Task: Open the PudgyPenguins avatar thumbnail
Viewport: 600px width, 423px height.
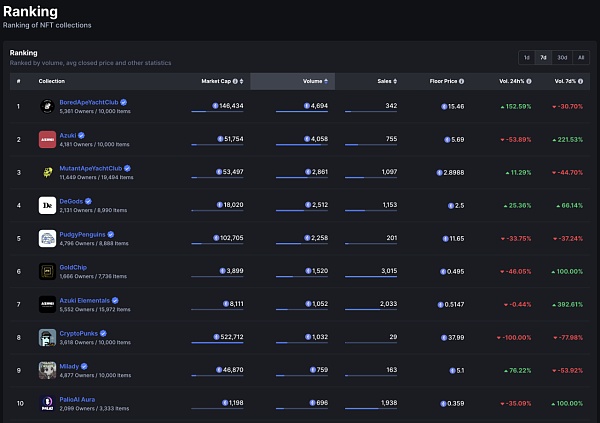Action: 46,238
